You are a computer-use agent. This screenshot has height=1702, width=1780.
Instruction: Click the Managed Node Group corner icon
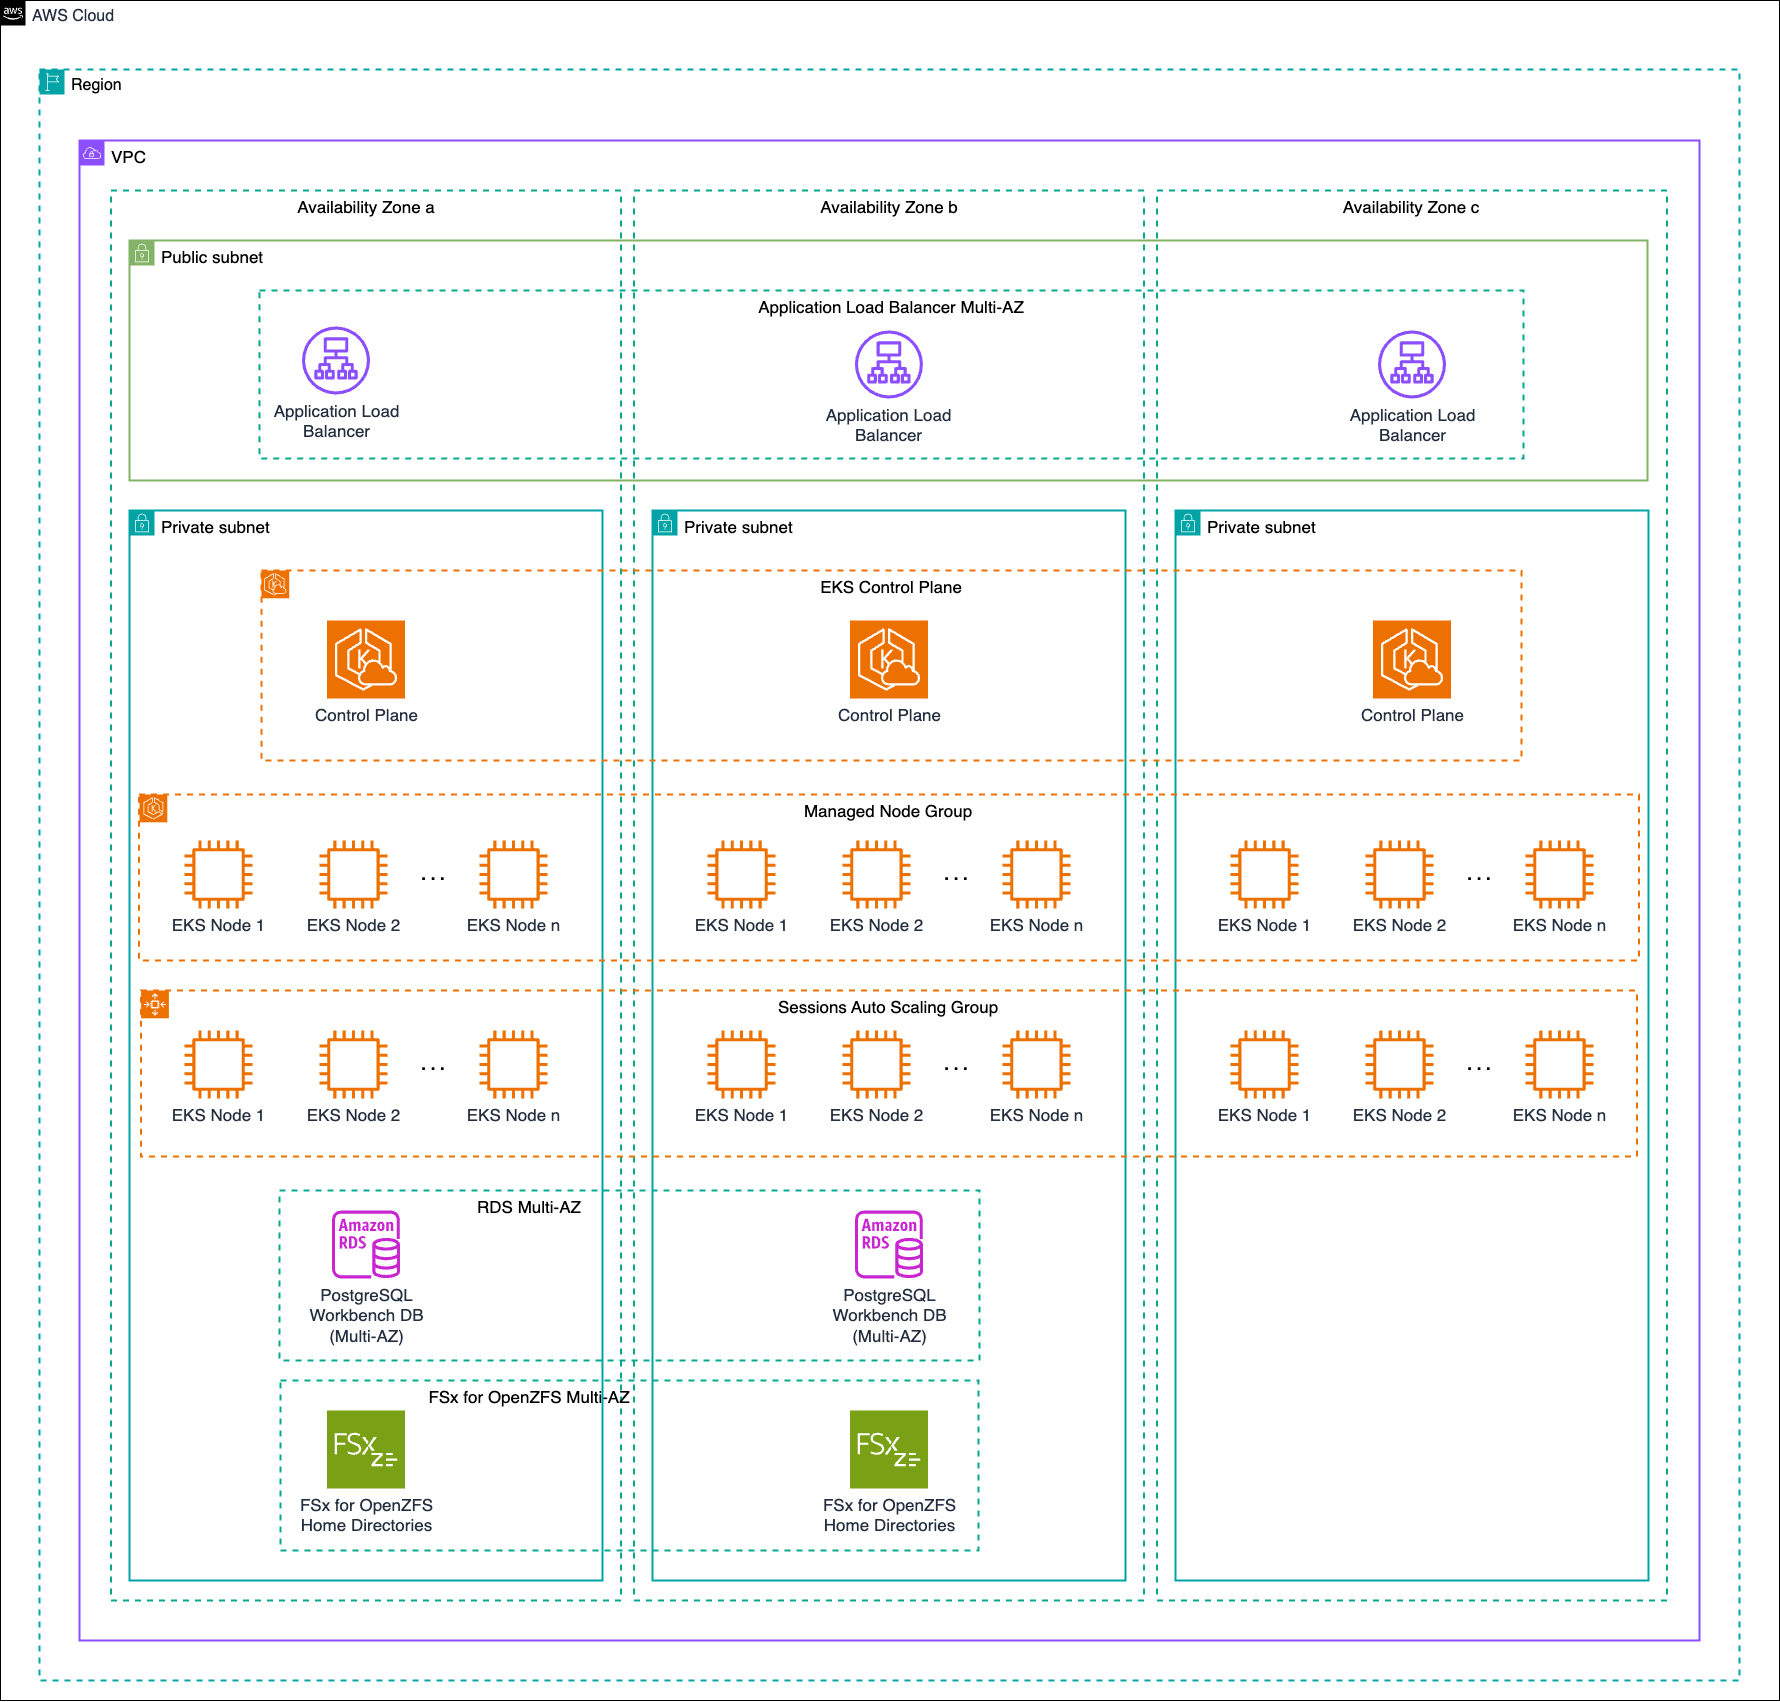coord(153,808)
